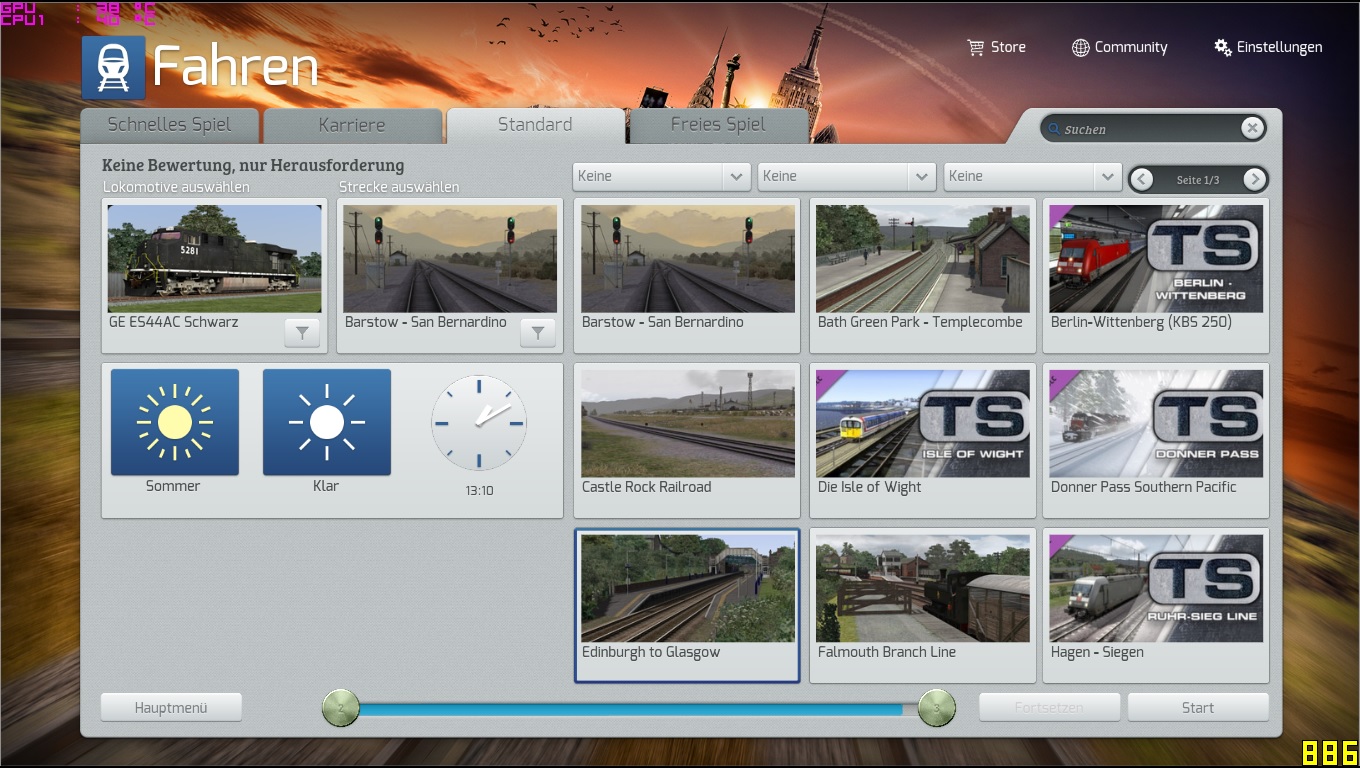Click the Sommer season label
The image size is (1360, 768).
173,486
